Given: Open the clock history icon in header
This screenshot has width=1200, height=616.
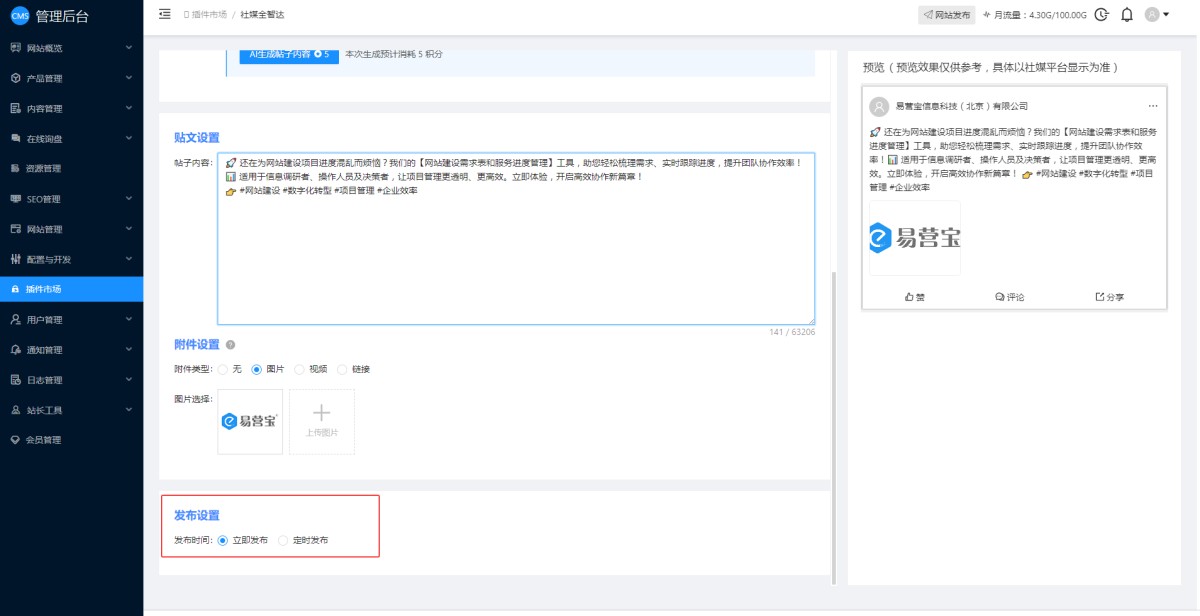Looking at the screenshot, I should (x=1102, y=15).
